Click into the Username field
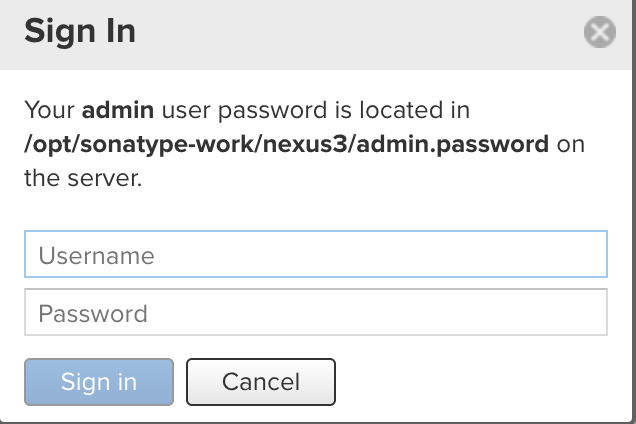The height and width of the screenshot is (424, 636). tap(315, 255)
